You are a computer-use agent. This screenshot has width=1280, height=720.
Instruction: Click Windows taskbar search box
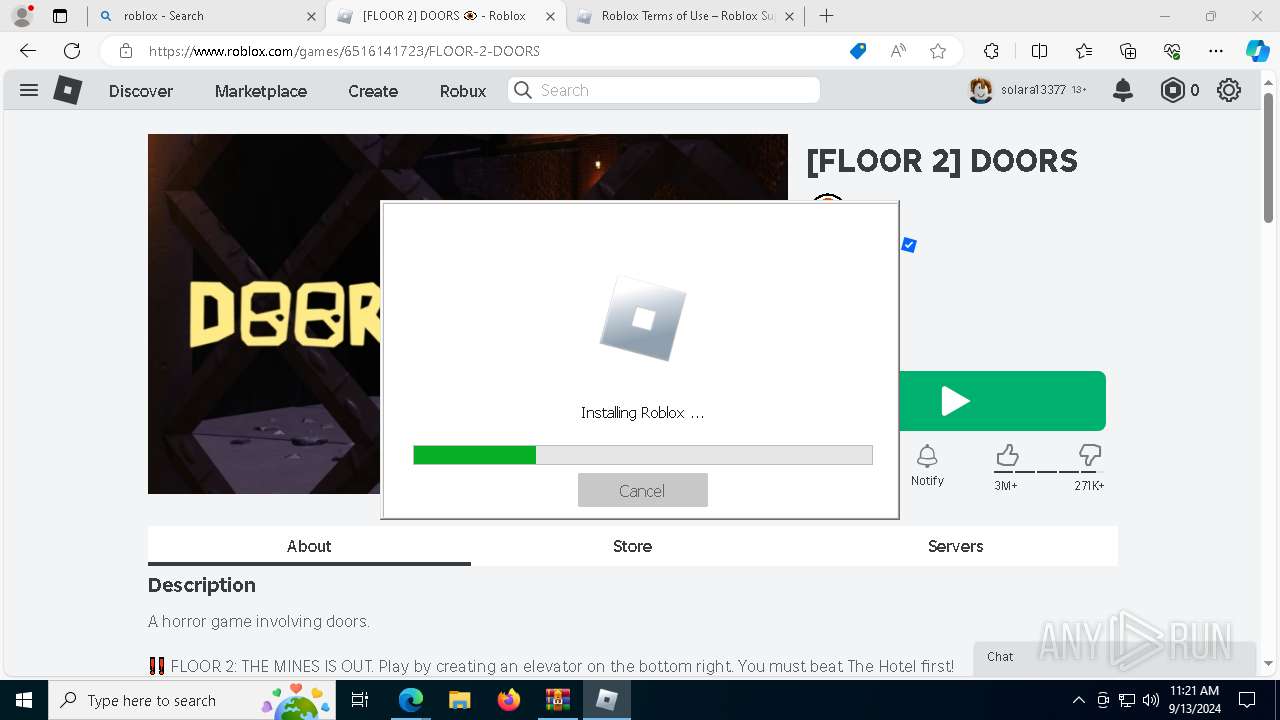click(190, 700)
